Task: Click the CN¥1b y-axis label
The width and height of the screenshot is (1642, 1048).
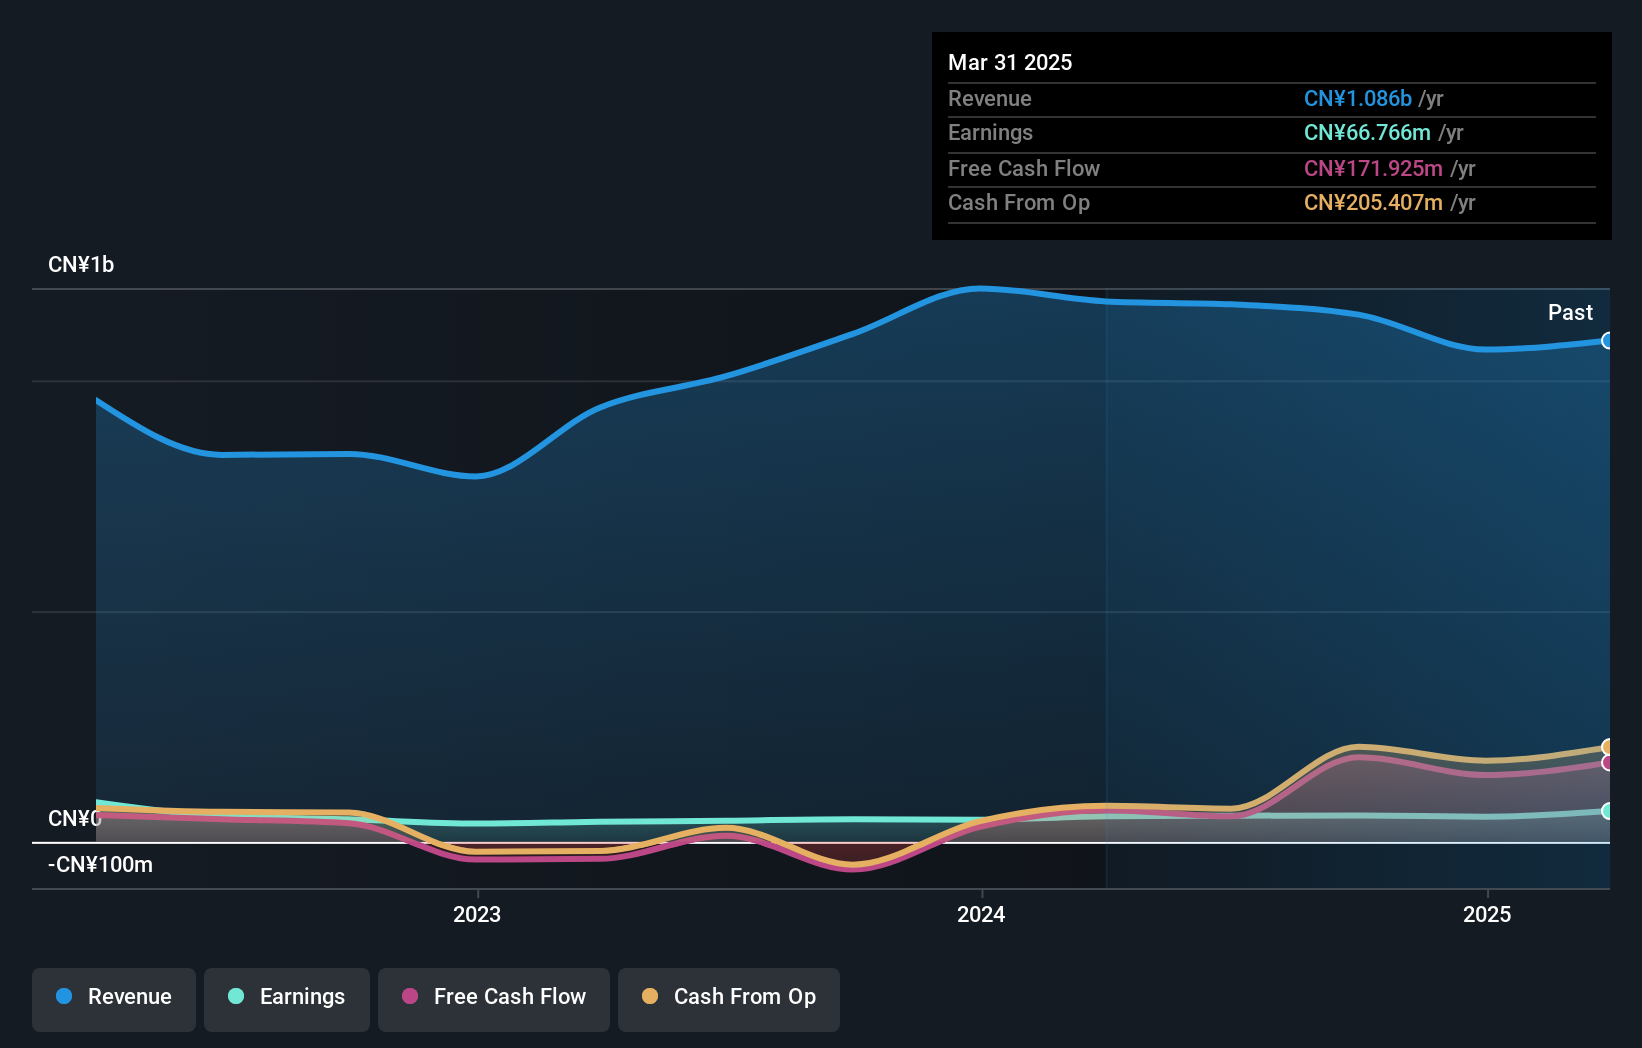Action: [81, 265]
